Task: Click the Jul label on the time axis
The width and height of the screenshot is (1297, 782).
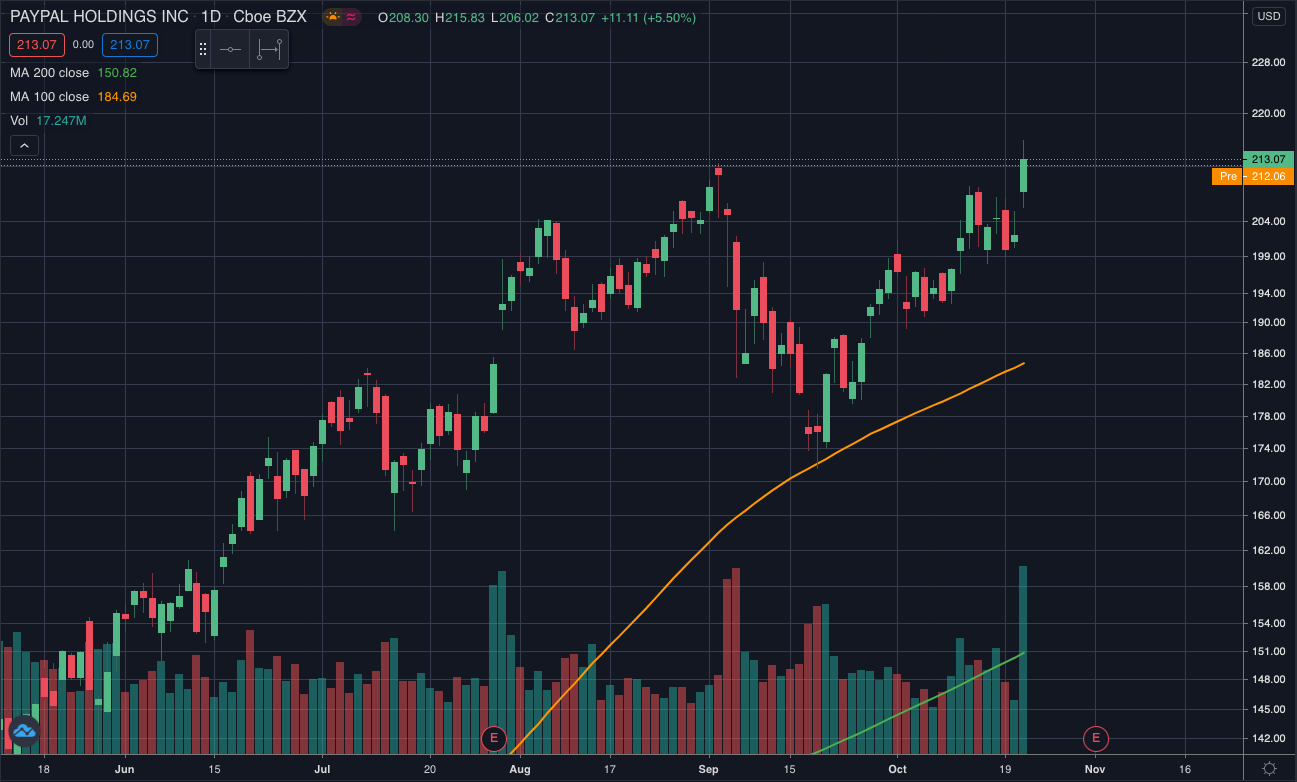Action: tap(322, 769)
